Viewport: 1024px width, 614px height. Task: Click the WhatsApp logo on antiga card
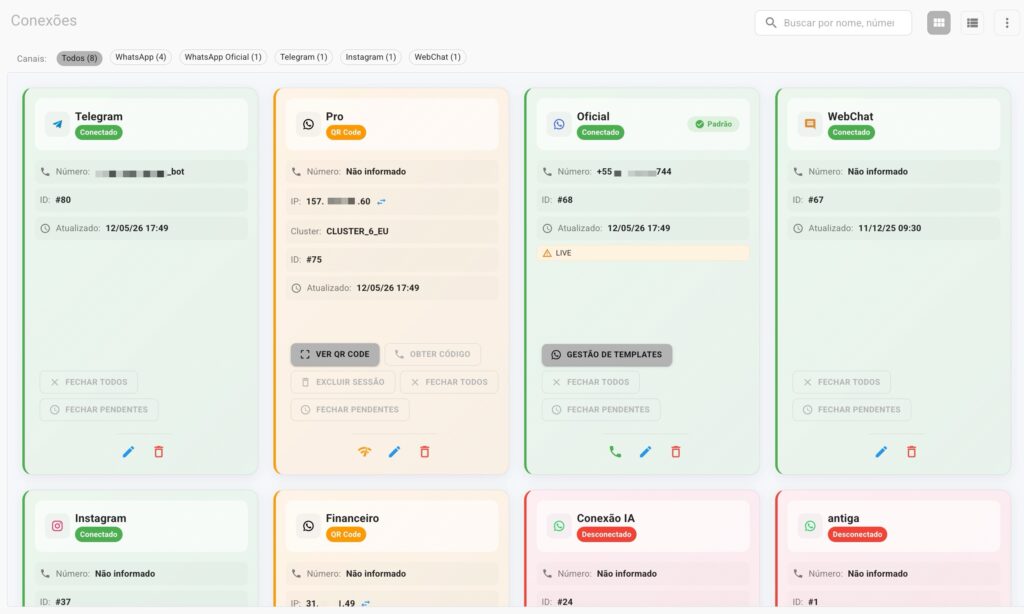pos(810,526)
